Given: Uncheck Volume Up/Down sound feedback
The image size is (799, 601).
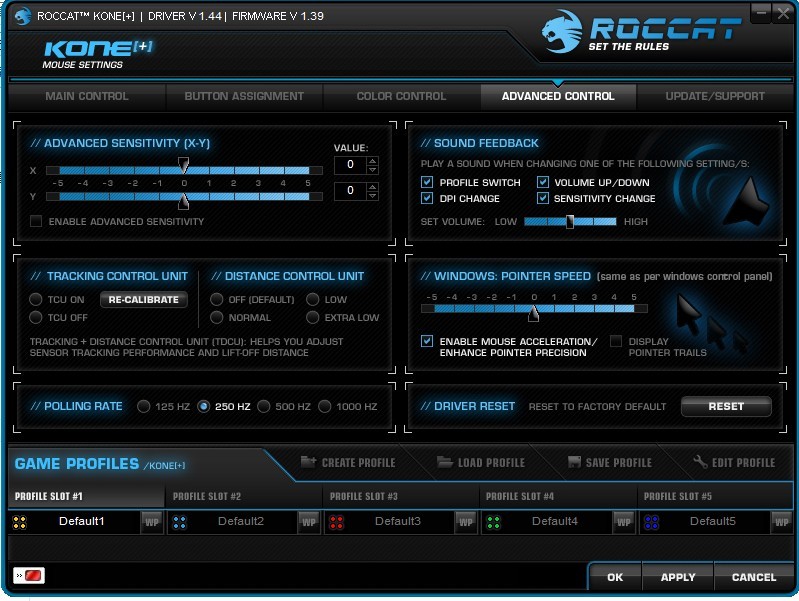Looking at the screenshot, I should coord(543,182).
